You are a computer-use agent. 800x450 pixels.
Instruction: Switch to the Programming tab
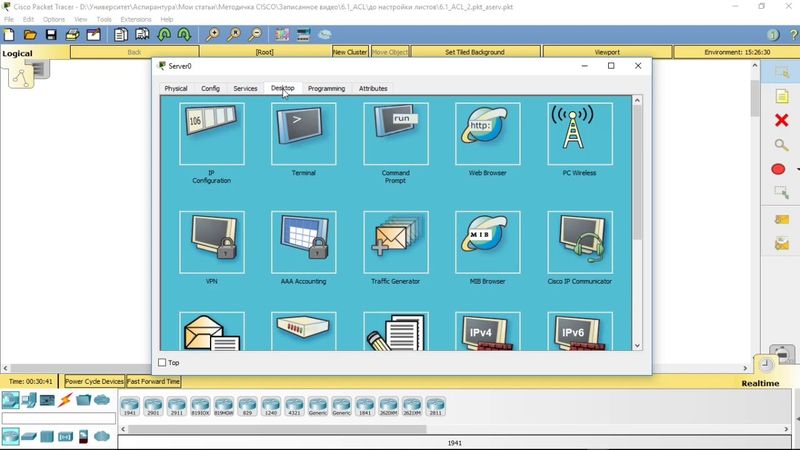[327, 88]
